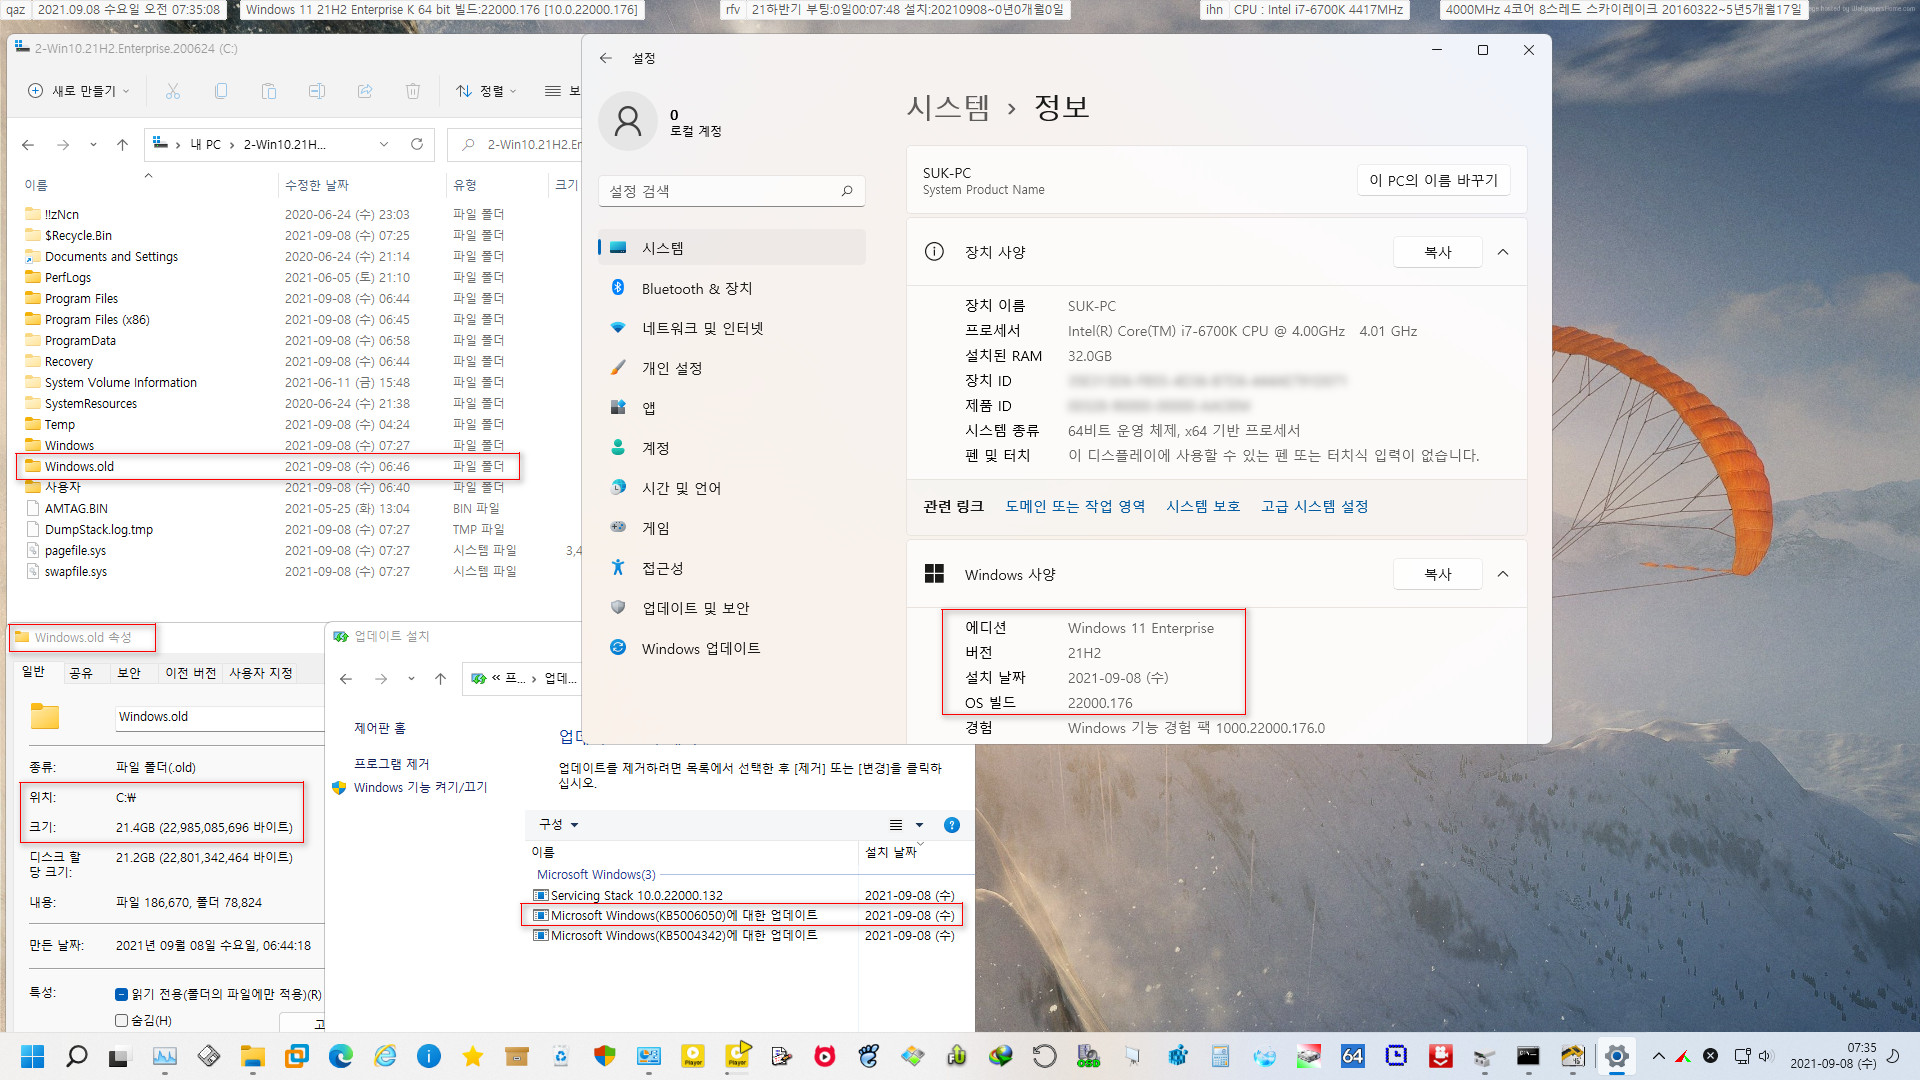
Task: Click the Cut scissors icon in Explorer toolbar
Action: (x=173, y=91)
